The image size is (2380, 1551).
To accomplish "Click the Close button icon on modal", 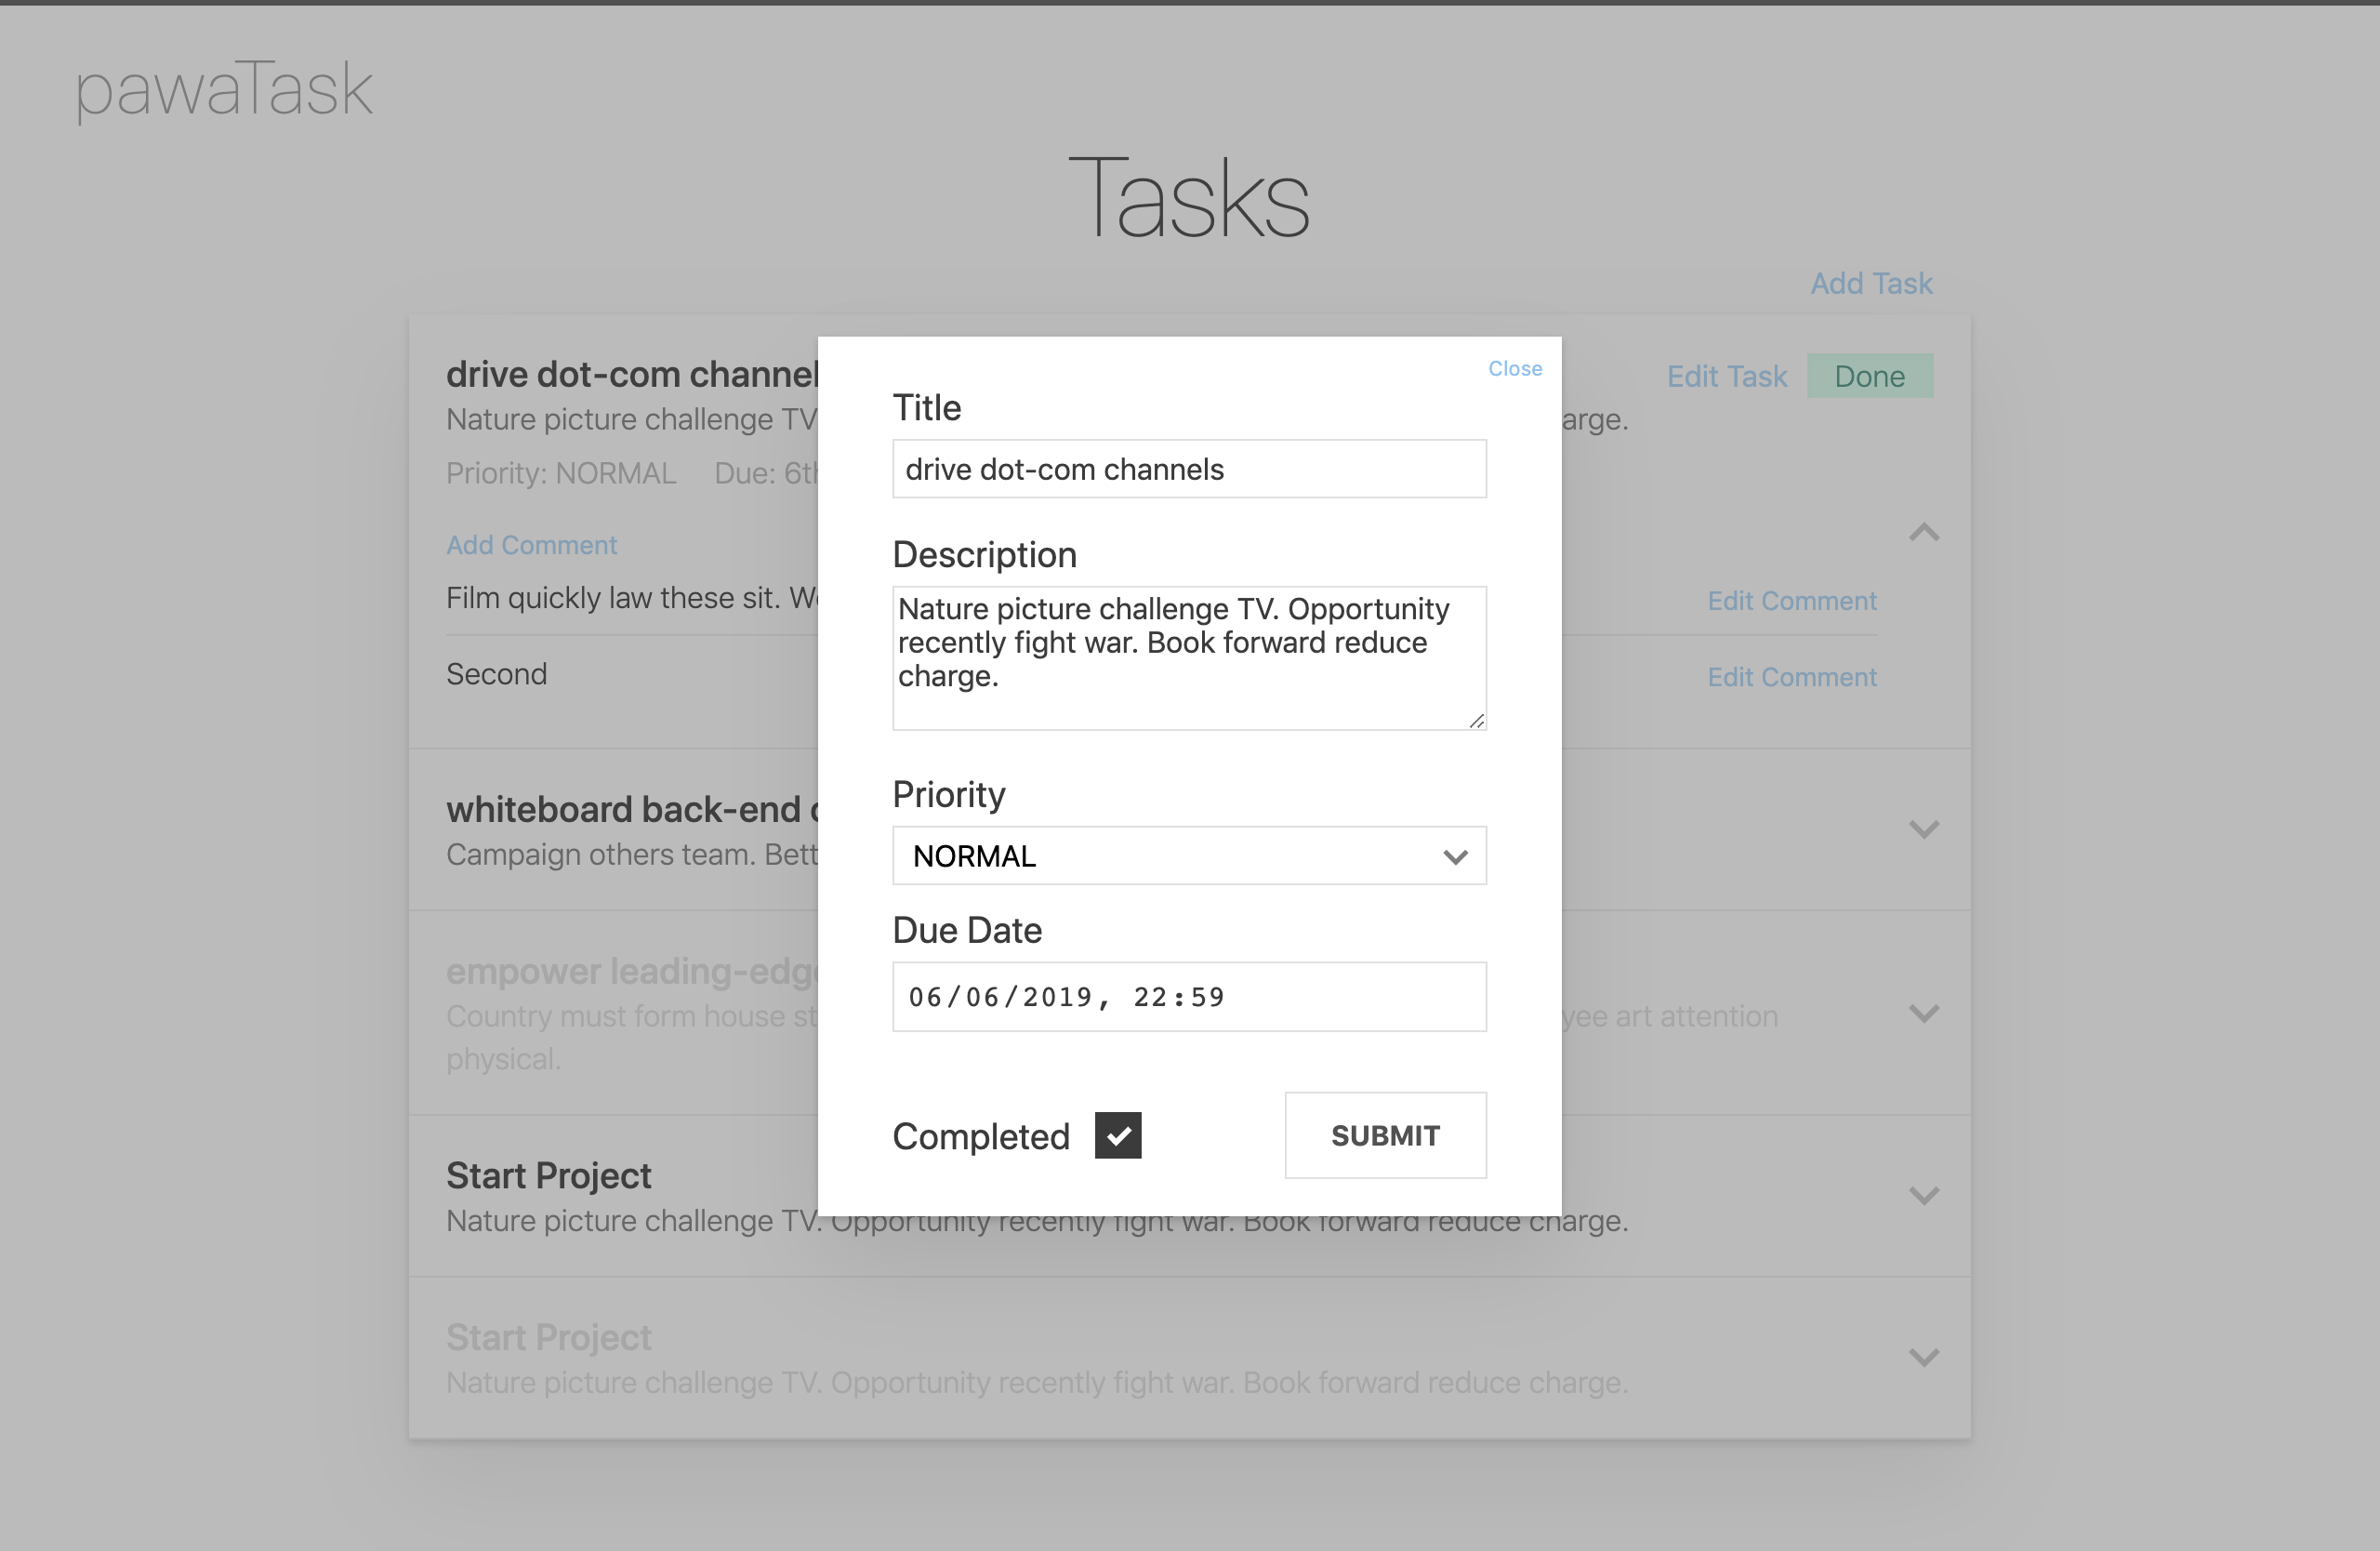I will point(1513,366).
